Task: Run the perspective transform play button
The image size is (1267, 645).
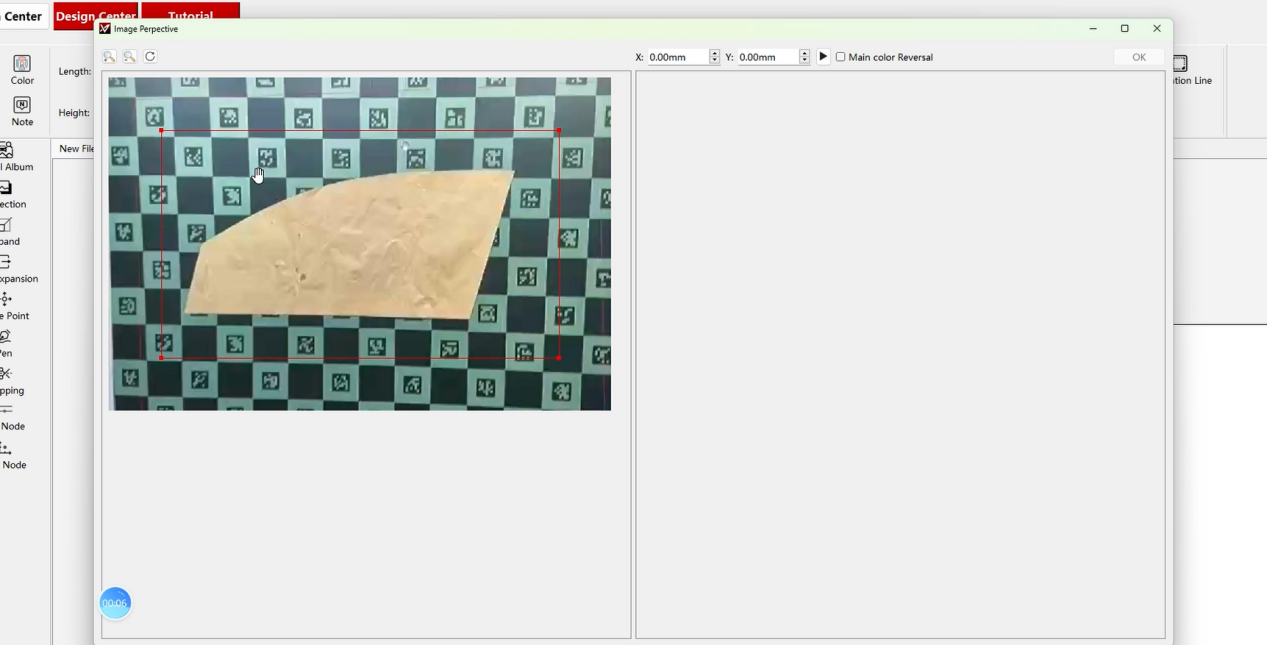Action: (823, 57)
